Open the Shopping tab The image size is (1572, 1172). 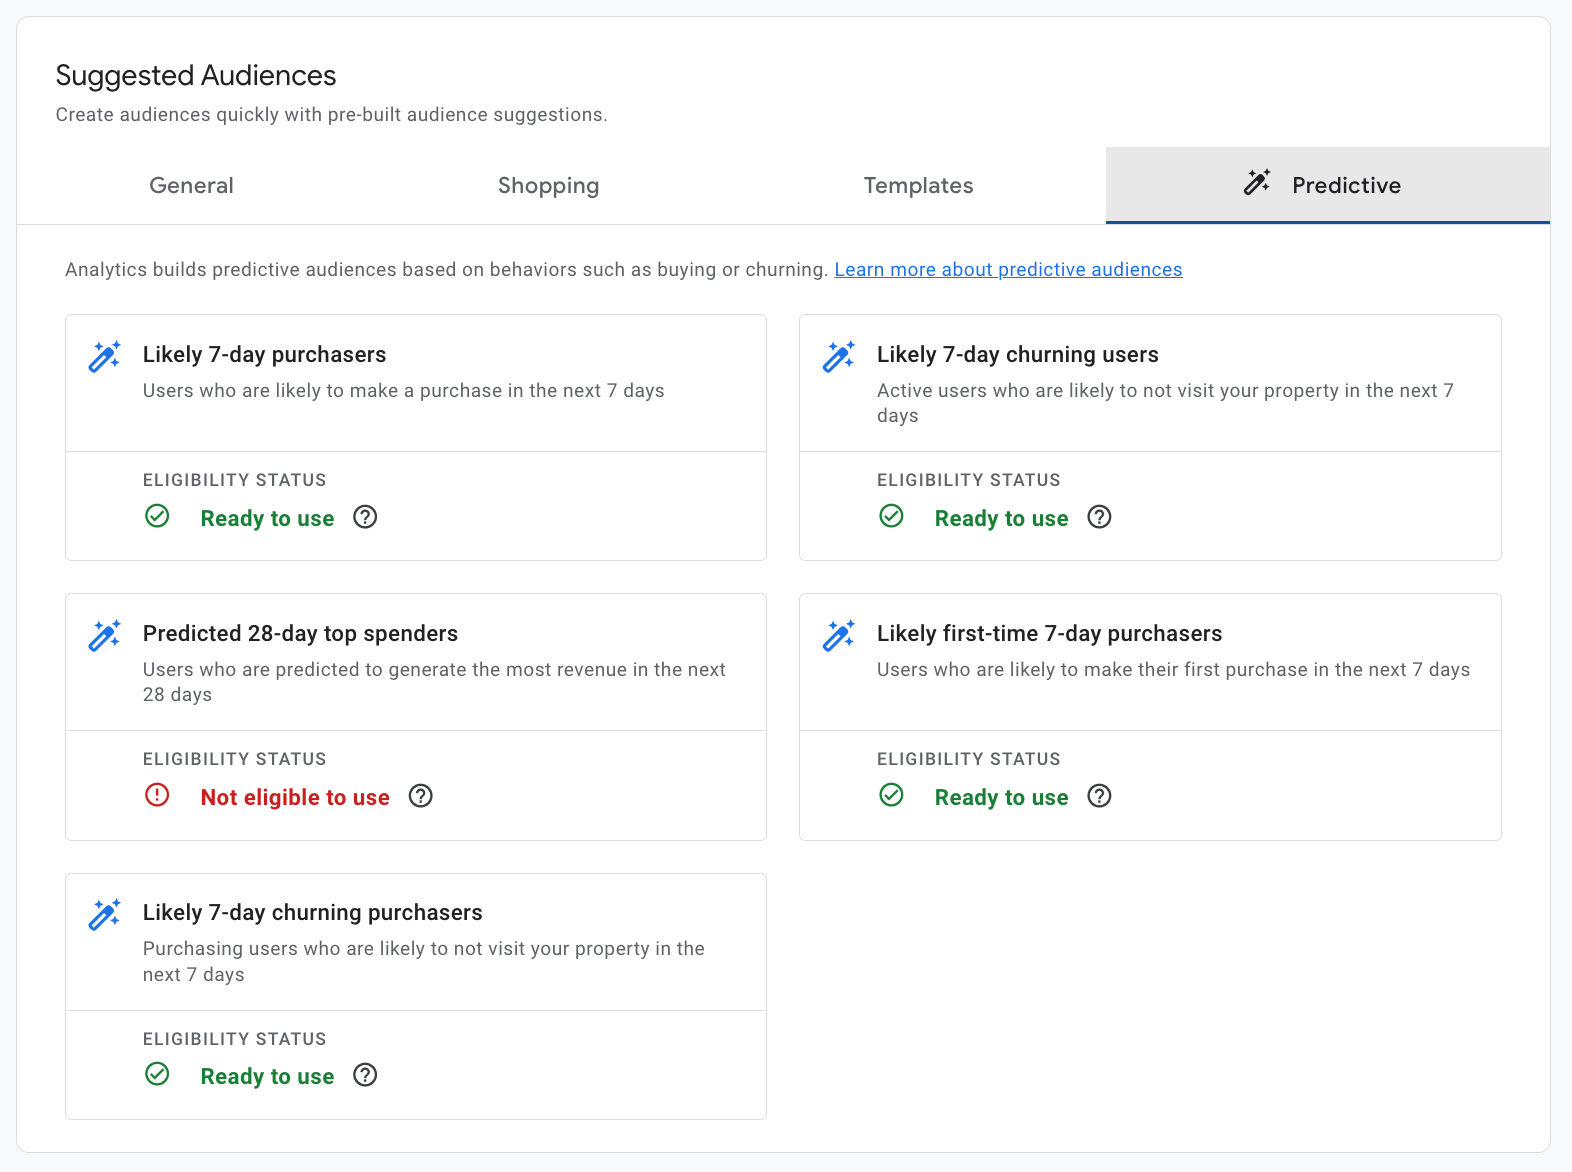coord(548,186)
